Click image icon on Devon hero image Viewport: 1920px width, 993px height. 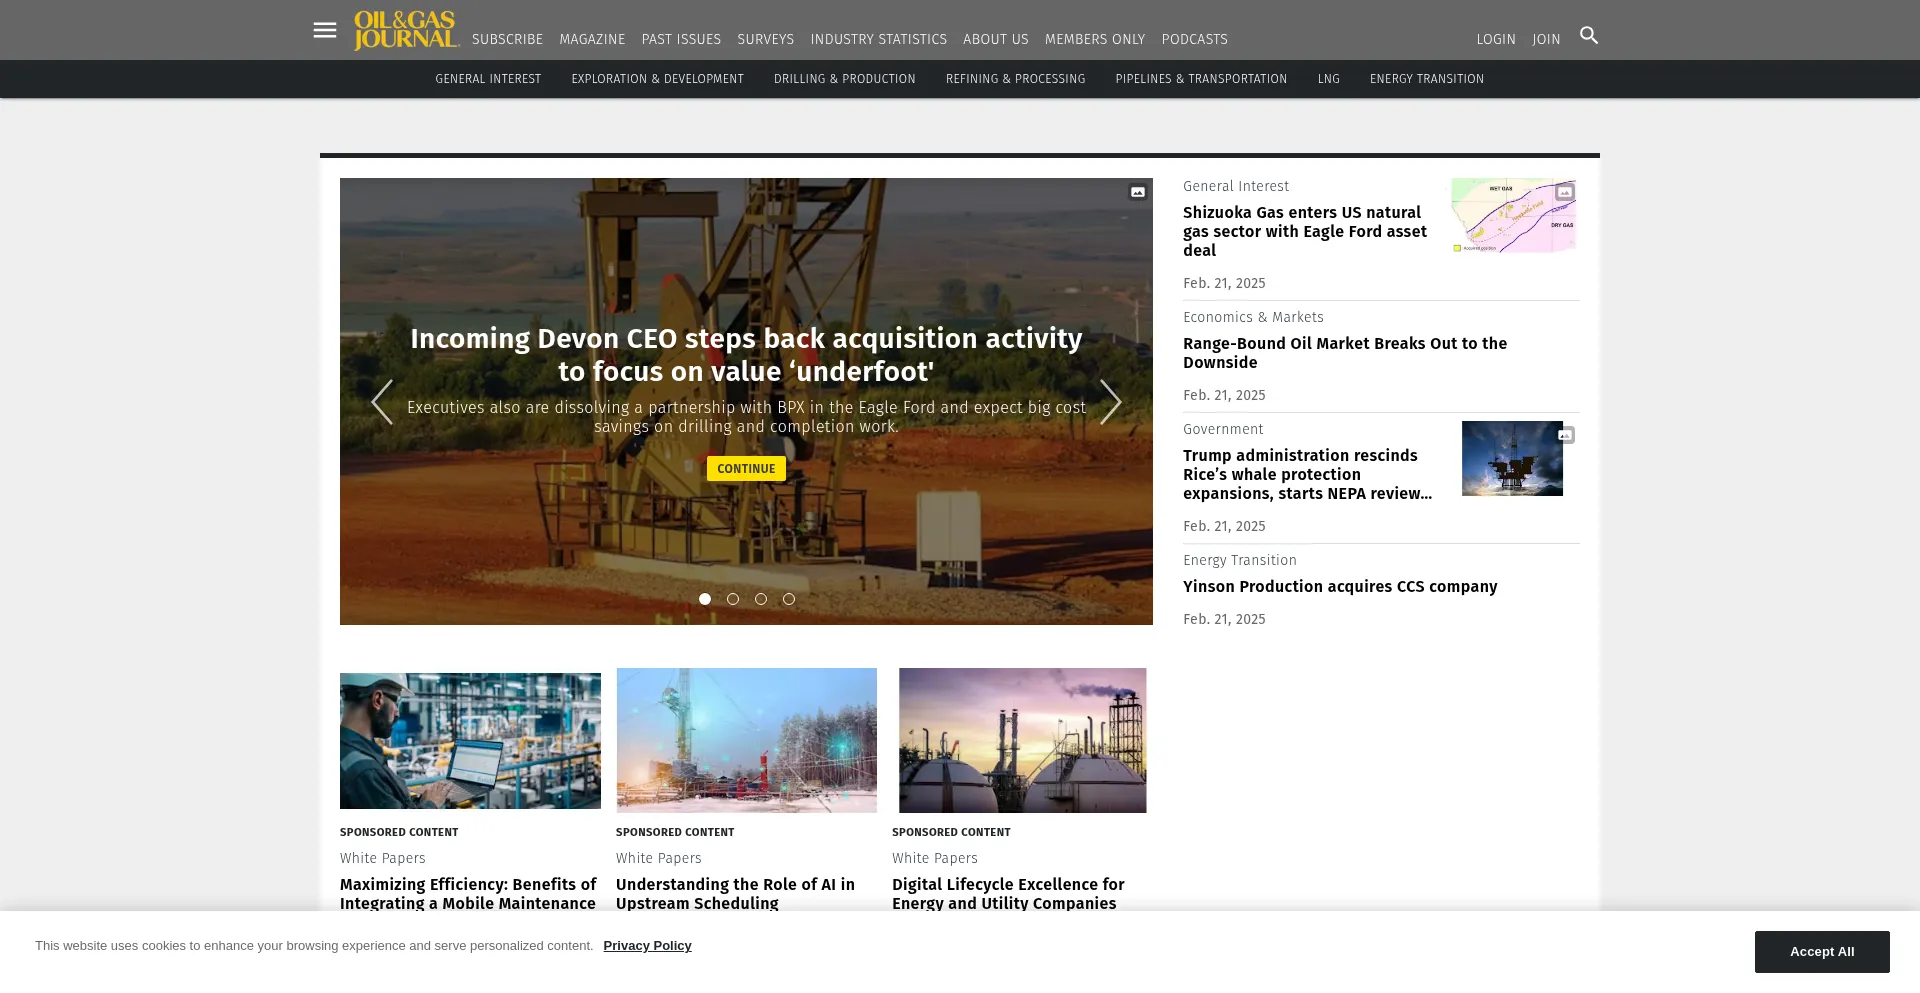(x=1138, y=192)
